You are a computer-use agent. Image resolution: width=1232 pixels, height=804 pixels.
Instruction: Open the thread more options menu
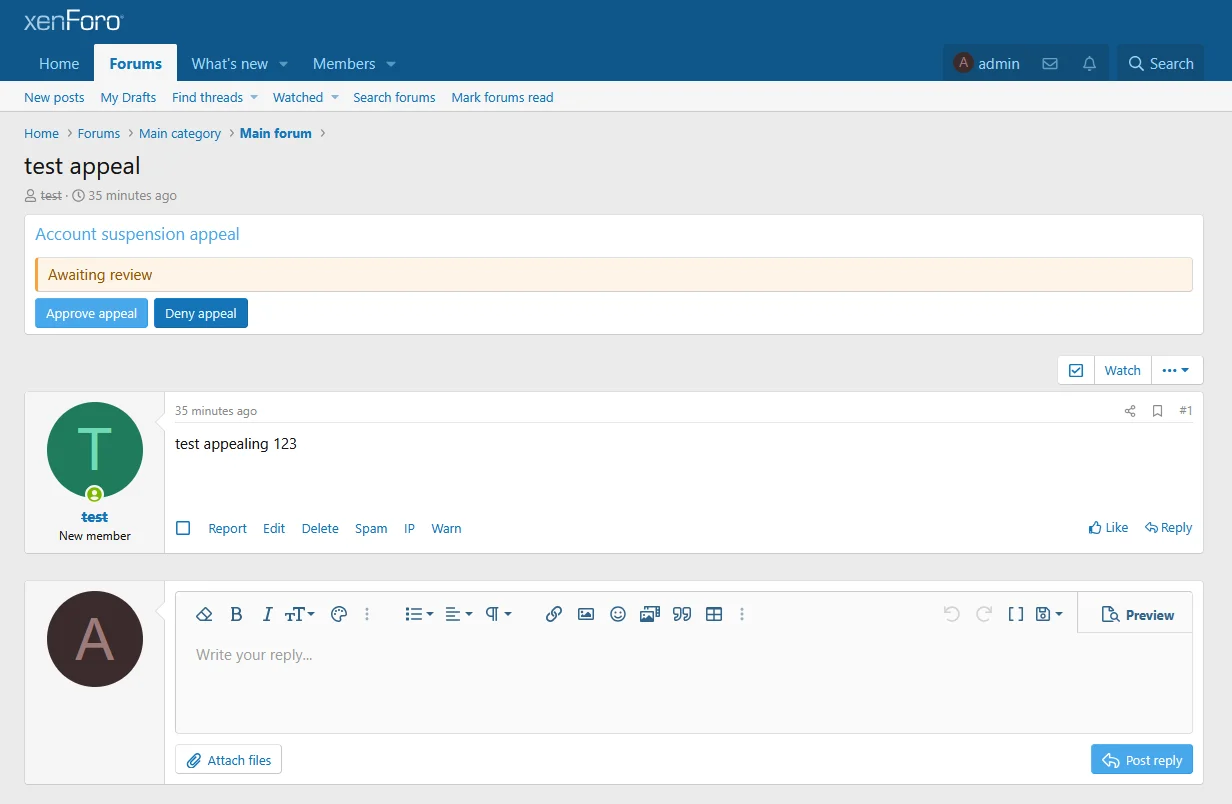click(1177, 370)
